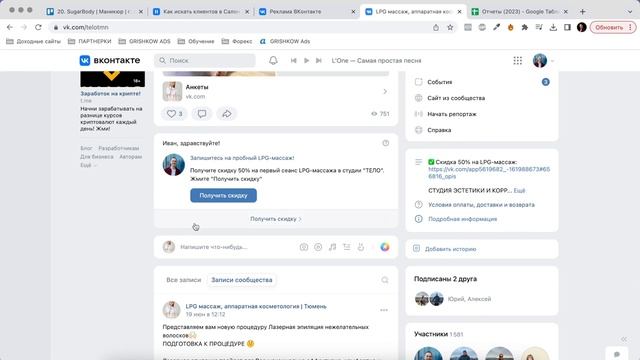Switch to Реклама ВКонтакте browser tab
The image size is (640, 360).
(307, 12)
